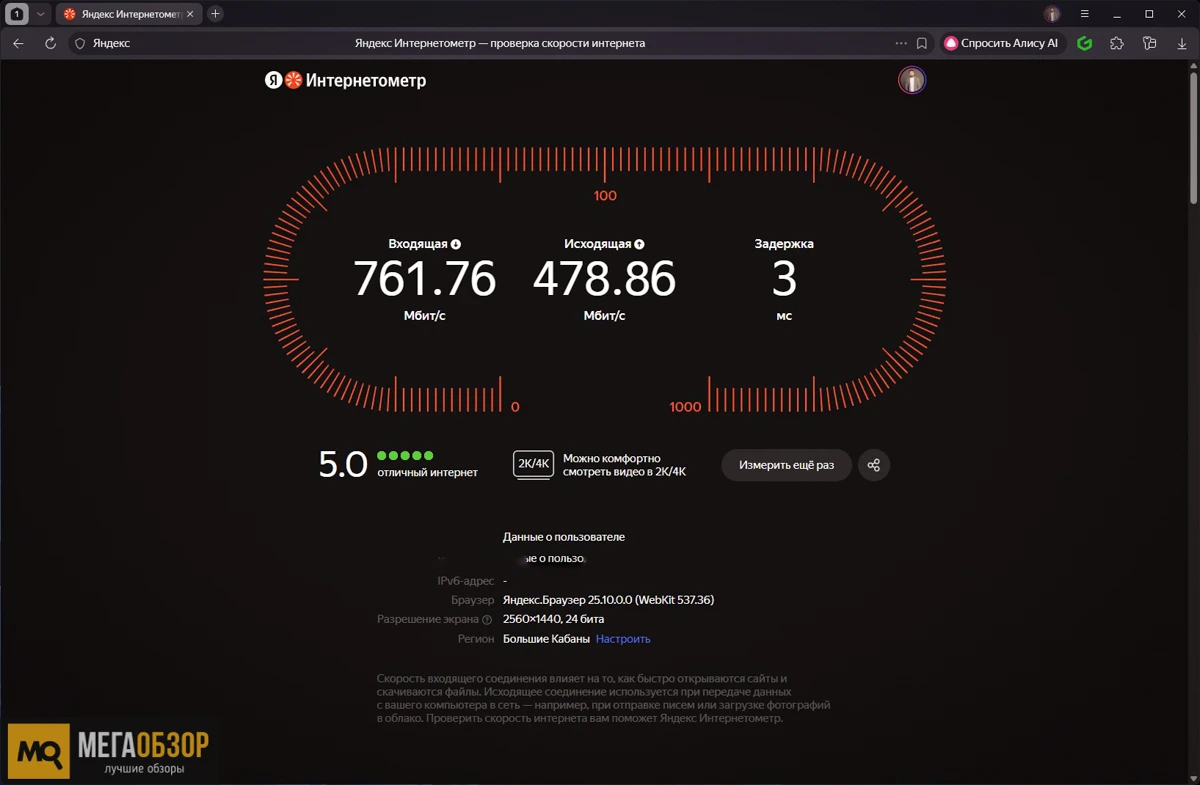Open the browser downloads icon
Viewport: 1200px width, 785px height.
pos(1181,43)
